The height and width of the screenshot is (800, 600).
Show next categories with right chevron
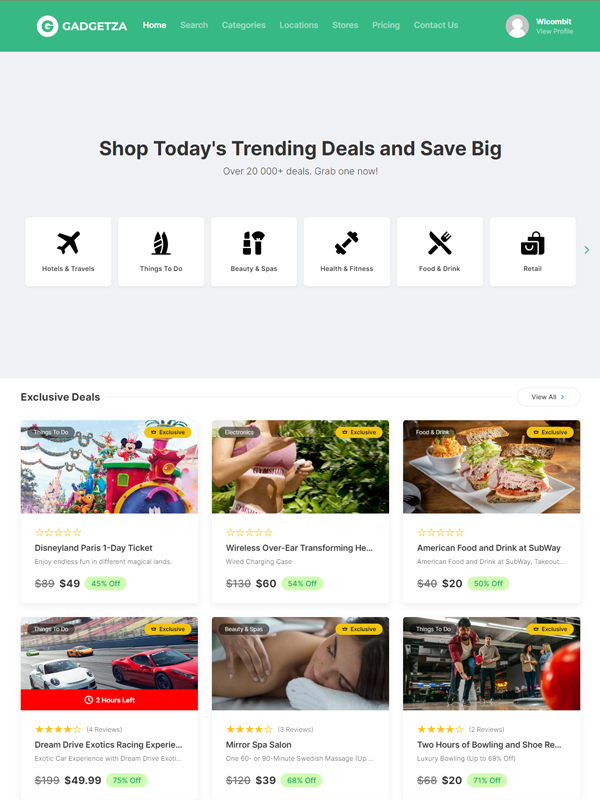(x=587, y=250)
